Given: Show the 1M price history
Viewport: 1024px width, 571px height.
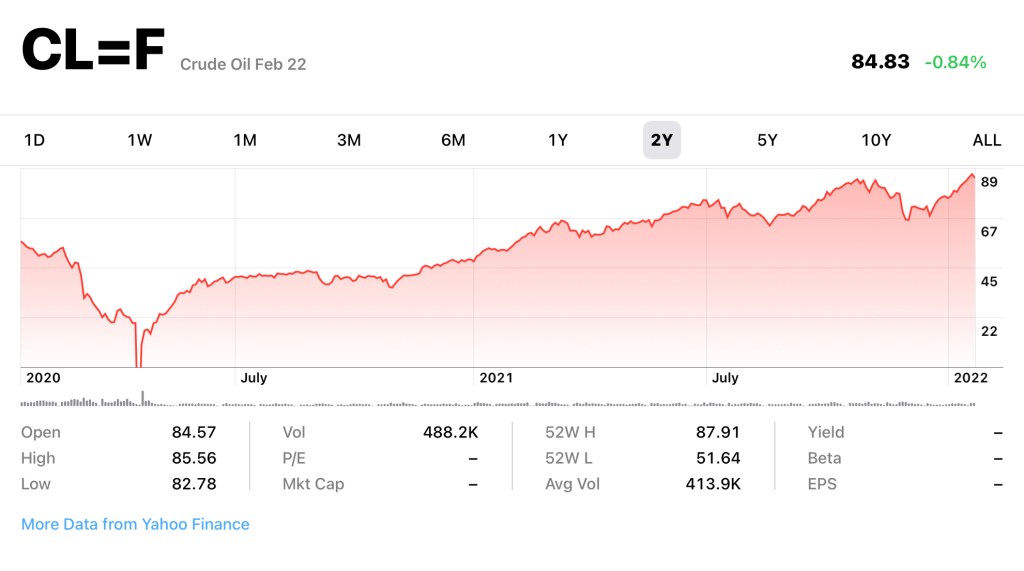Looking at the screenshot, I should [x=244, y=140].
